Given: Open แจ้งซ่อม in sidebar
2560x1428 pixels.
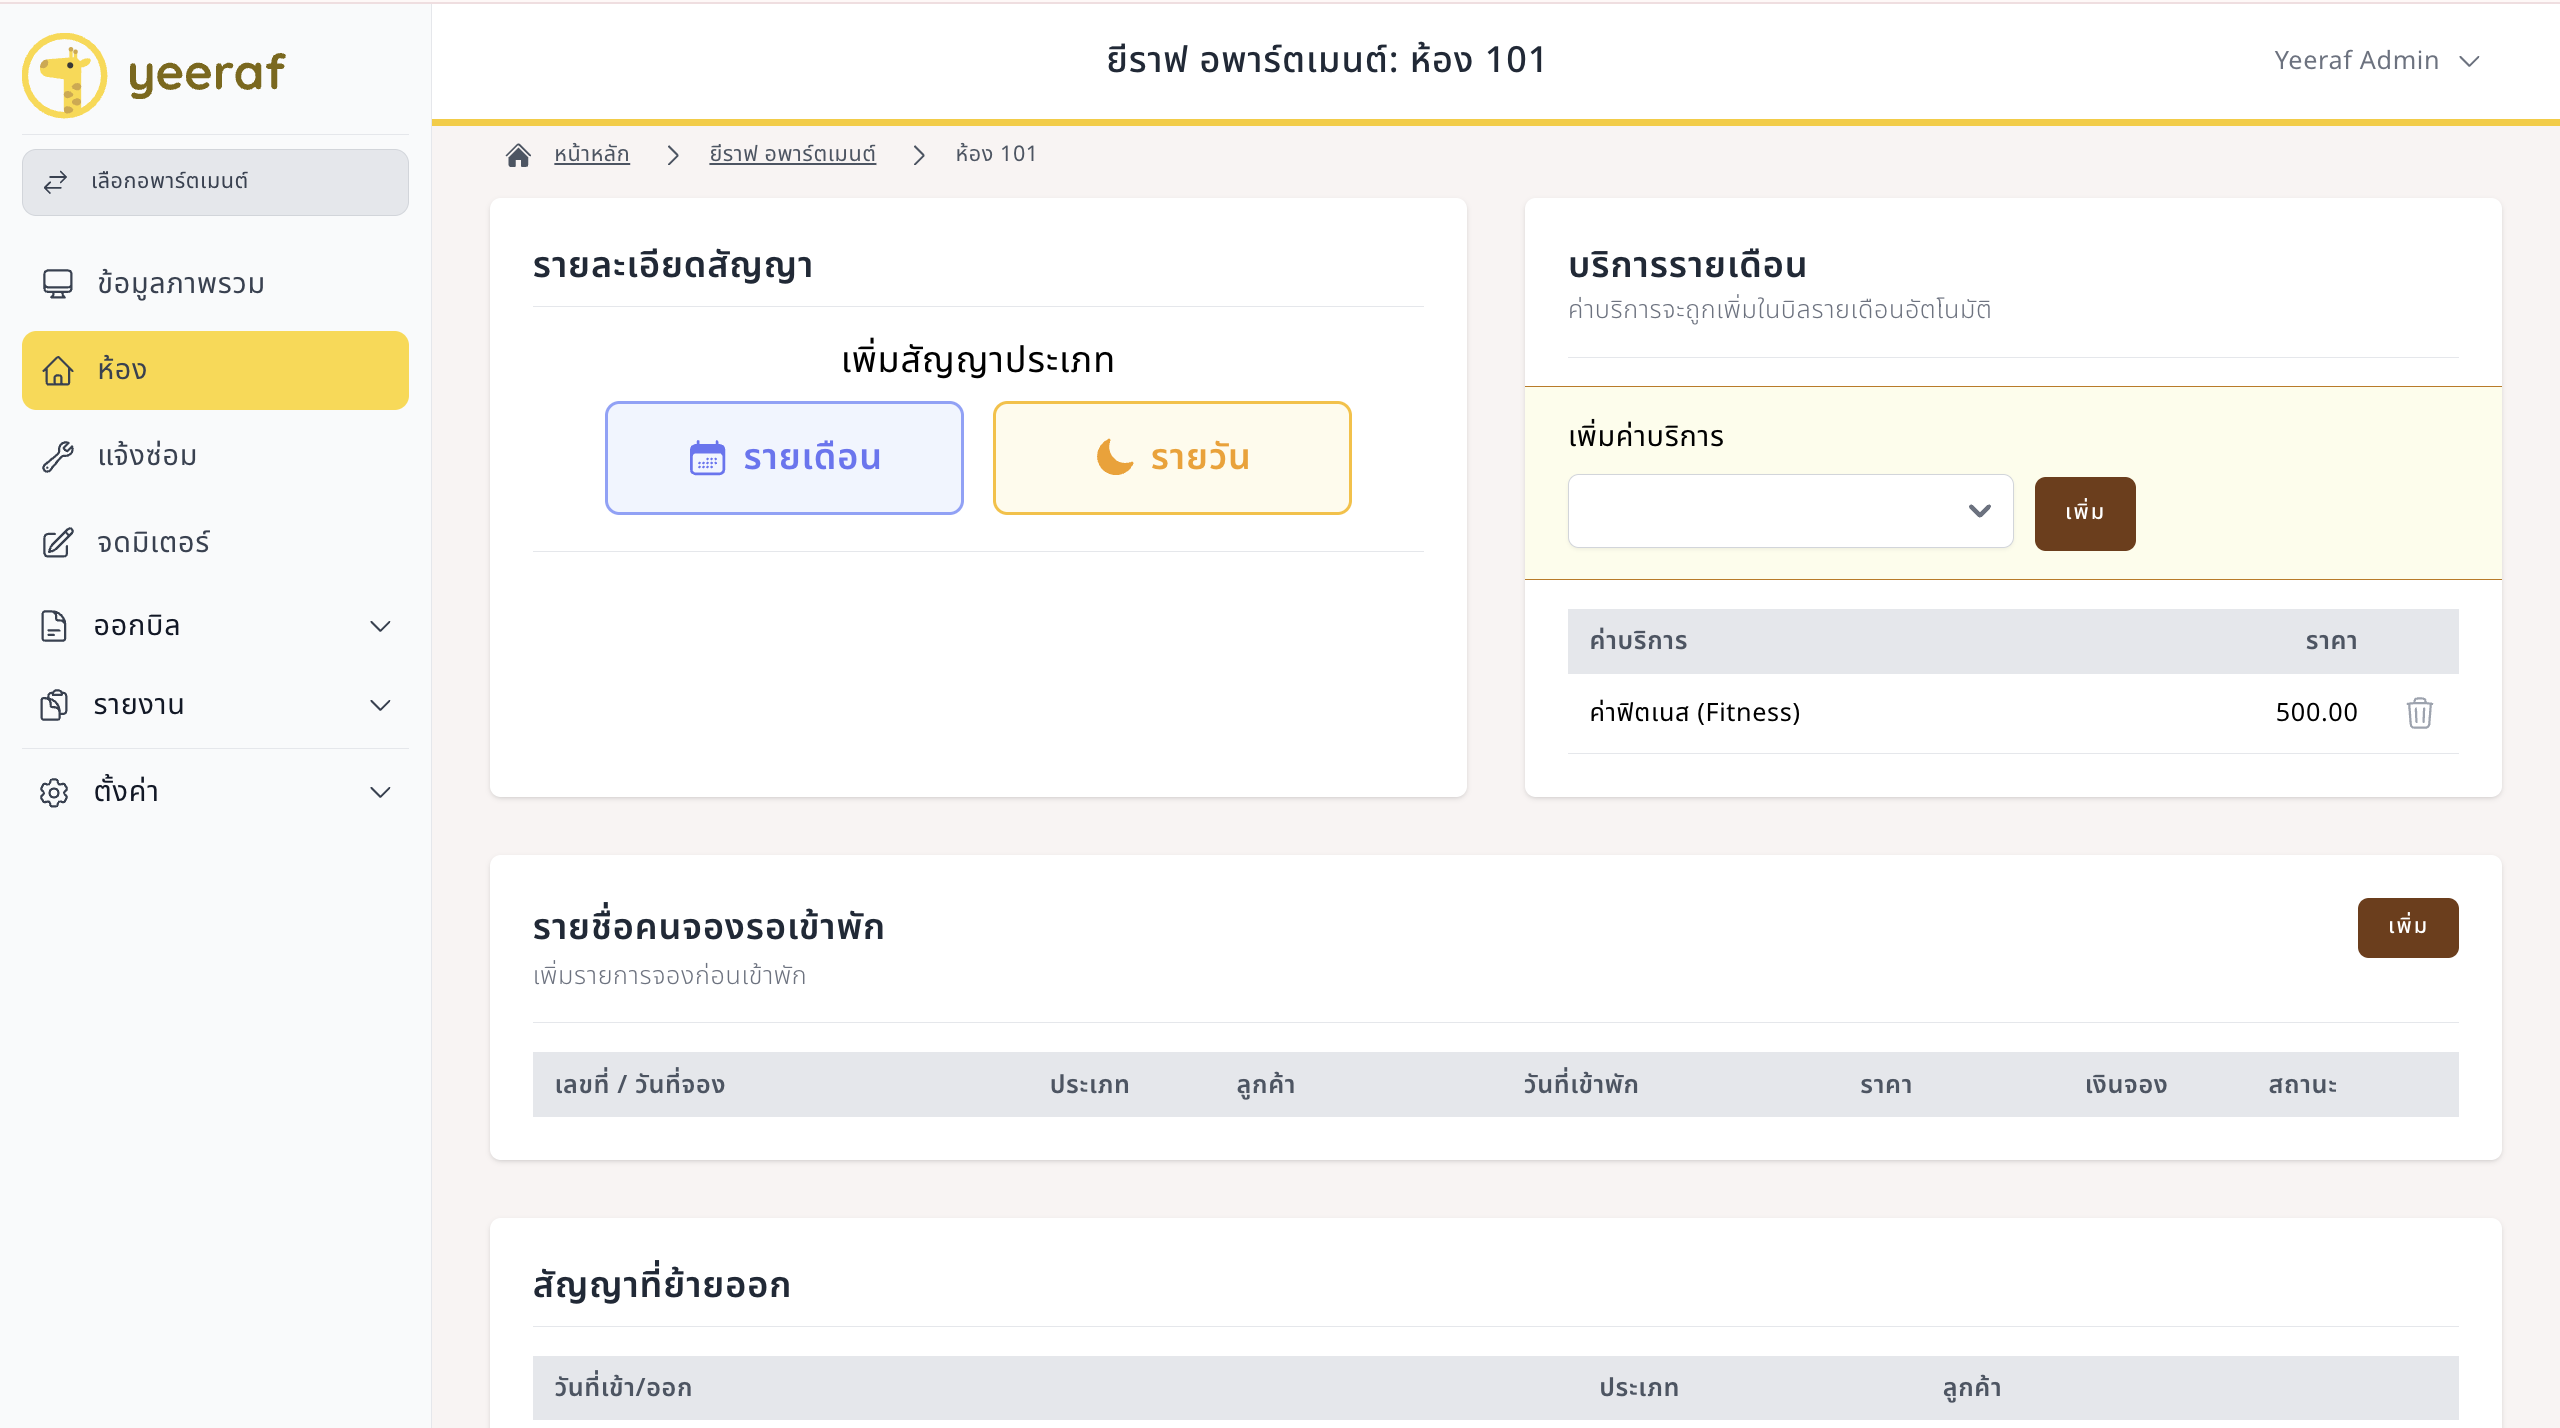Looking at the screenshot, I should pos(215,456).
